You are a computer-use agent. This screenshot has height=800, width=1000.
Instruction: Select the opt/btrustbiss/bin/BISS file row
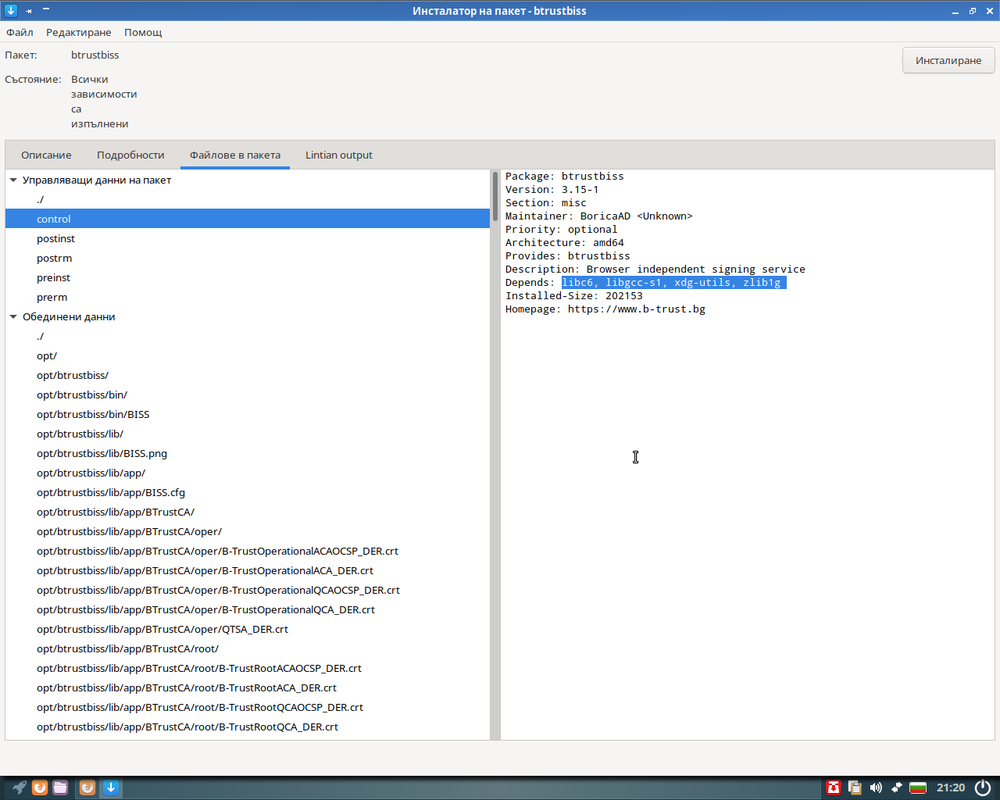pyautogui.click(x=247, y=414)
